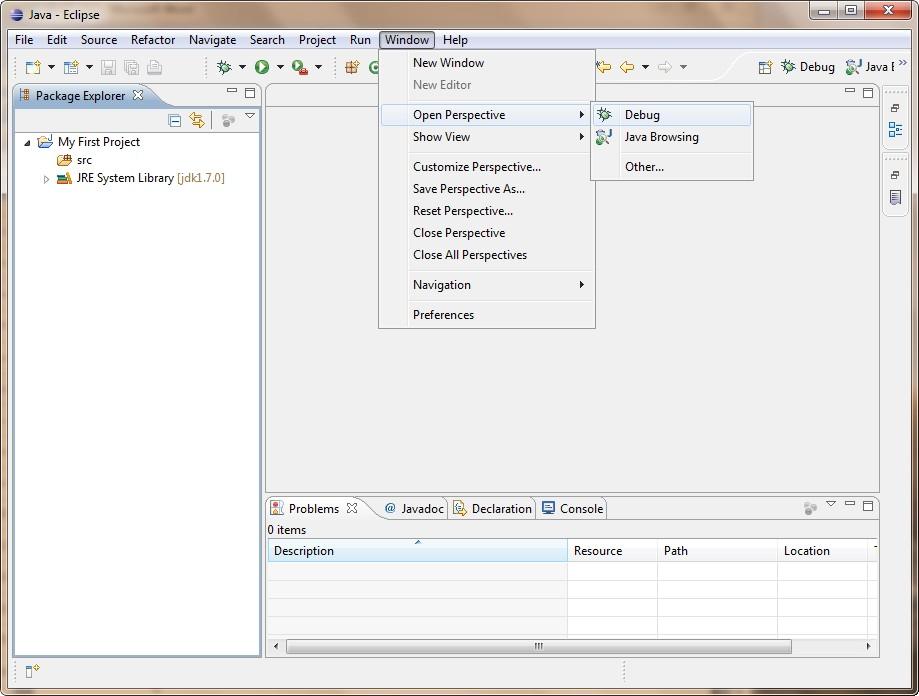Open the Run menu
The height and width of the screenshot is (696, 919).
click(360, 40)
